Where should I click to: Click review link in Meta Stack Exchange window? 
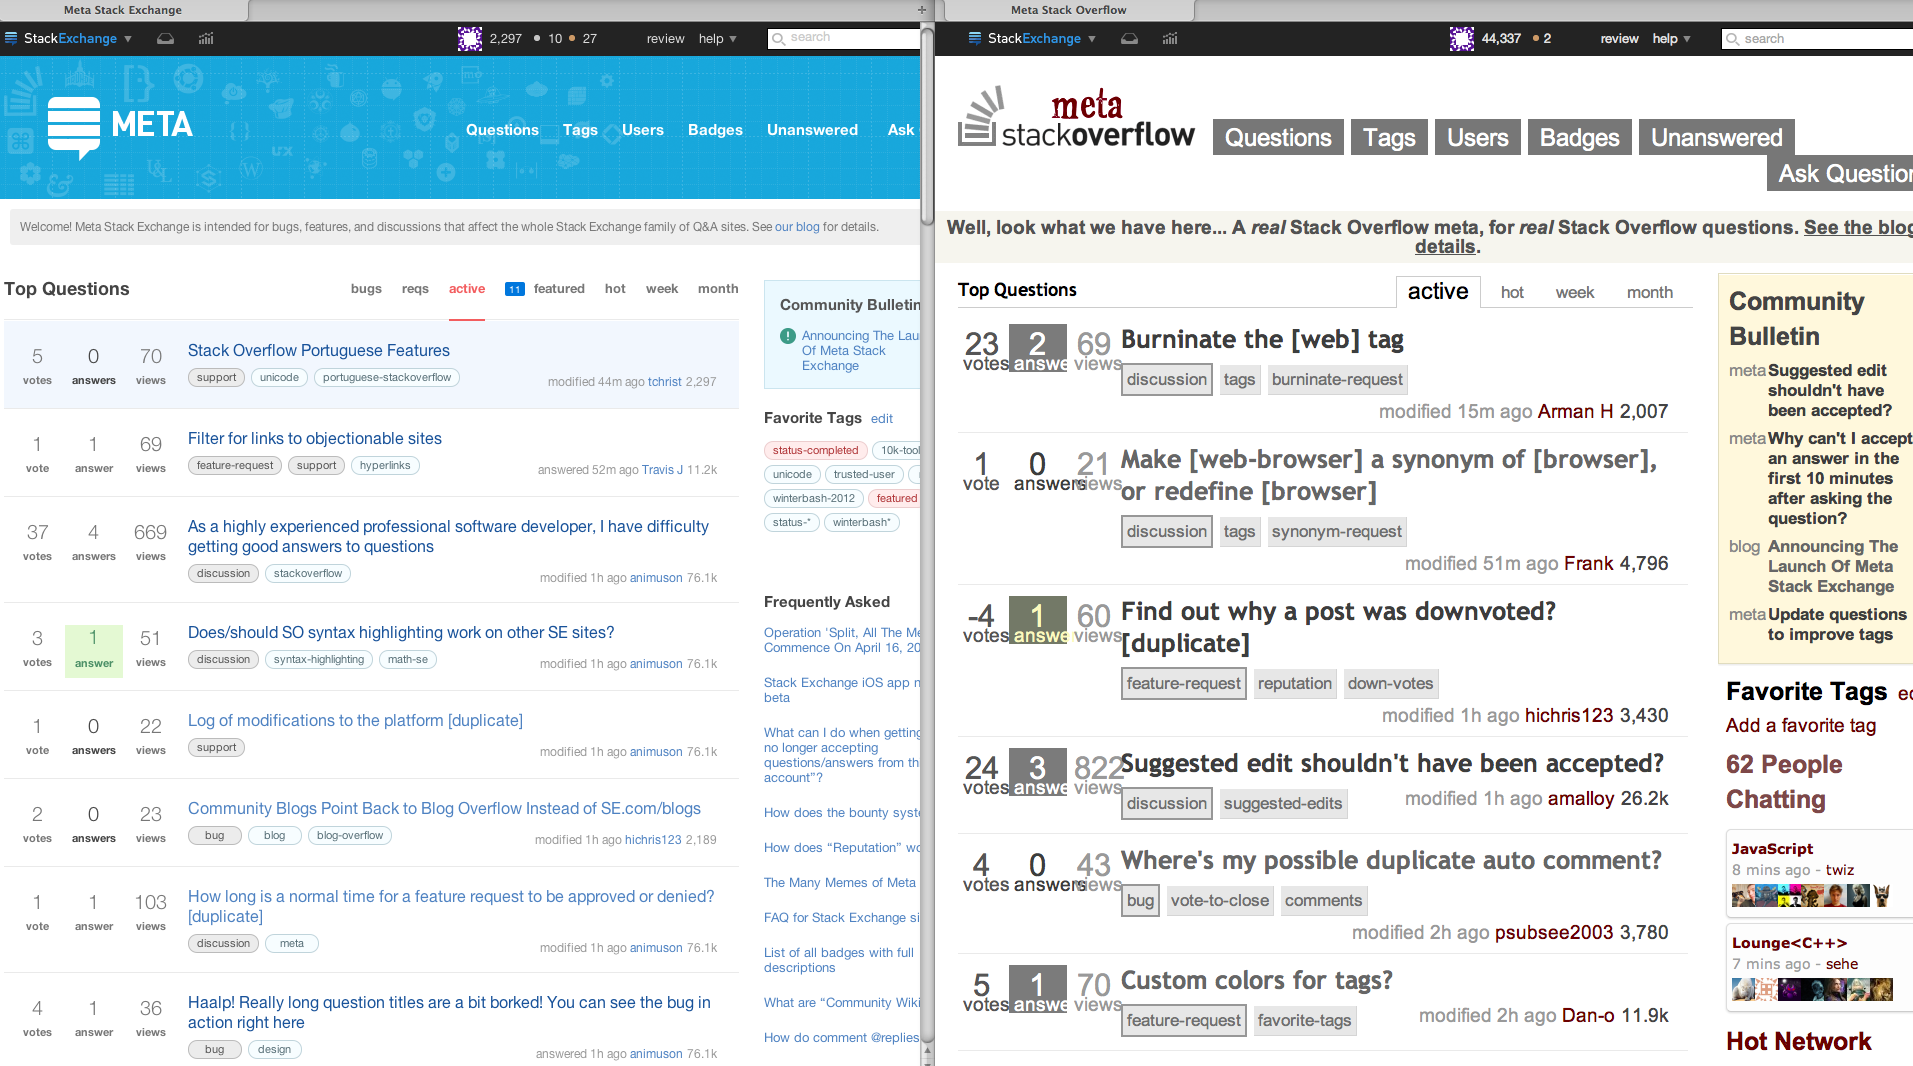pyautogui.click(x=665, y=39)
